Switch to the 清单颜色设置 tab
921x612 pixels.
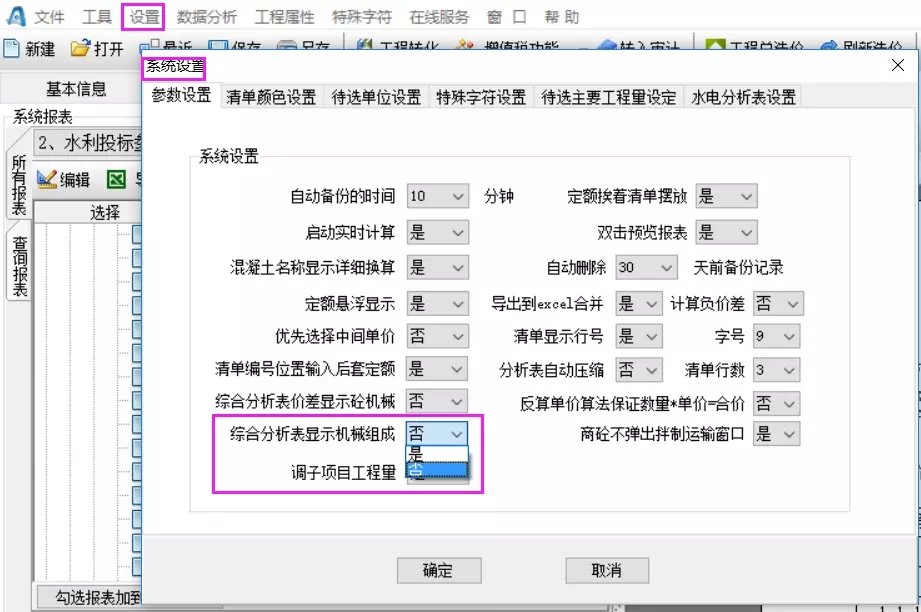[x=271, y=97]
